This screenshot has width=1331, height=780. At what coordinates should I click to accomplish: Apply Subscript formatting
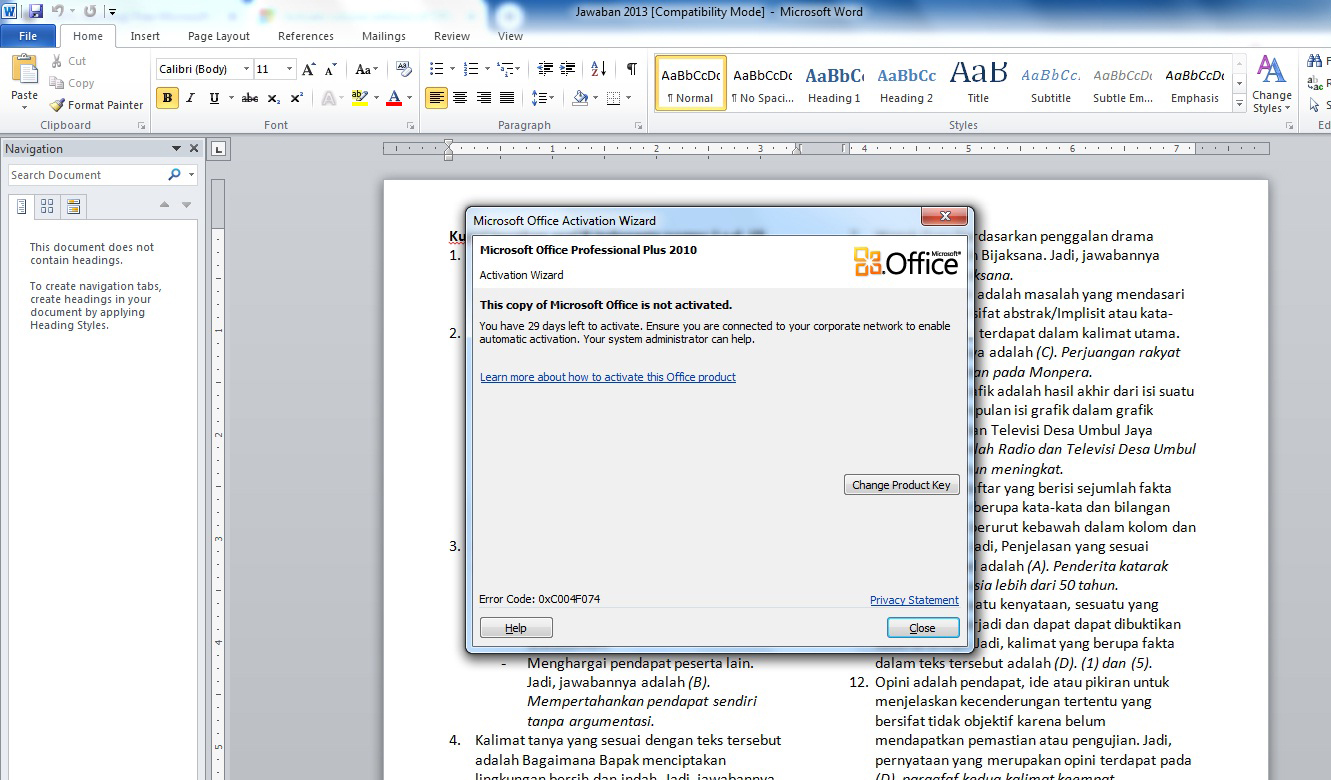click(x=274, y=98)
